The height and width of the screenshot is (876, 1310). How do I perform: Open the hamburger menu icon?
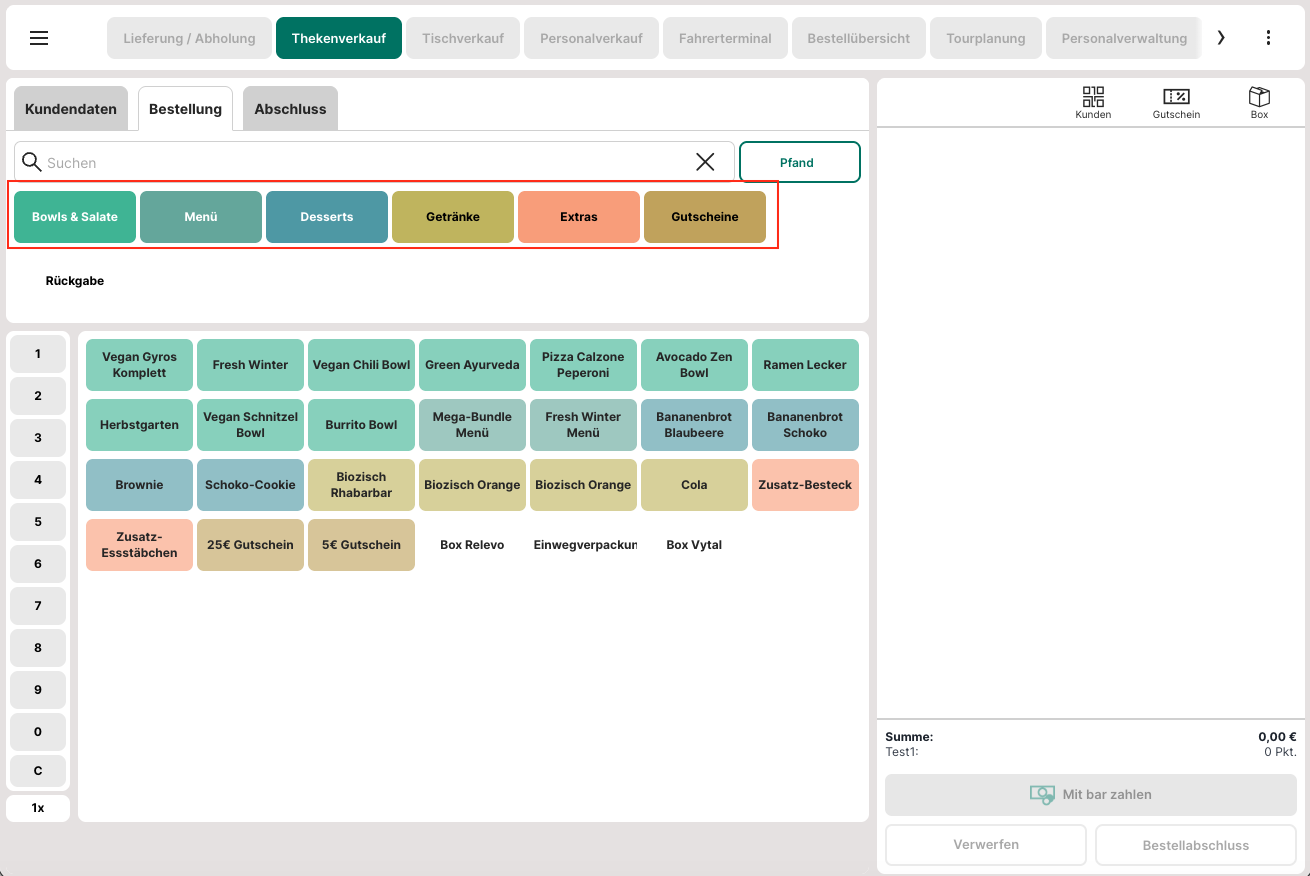click(39, 38)
